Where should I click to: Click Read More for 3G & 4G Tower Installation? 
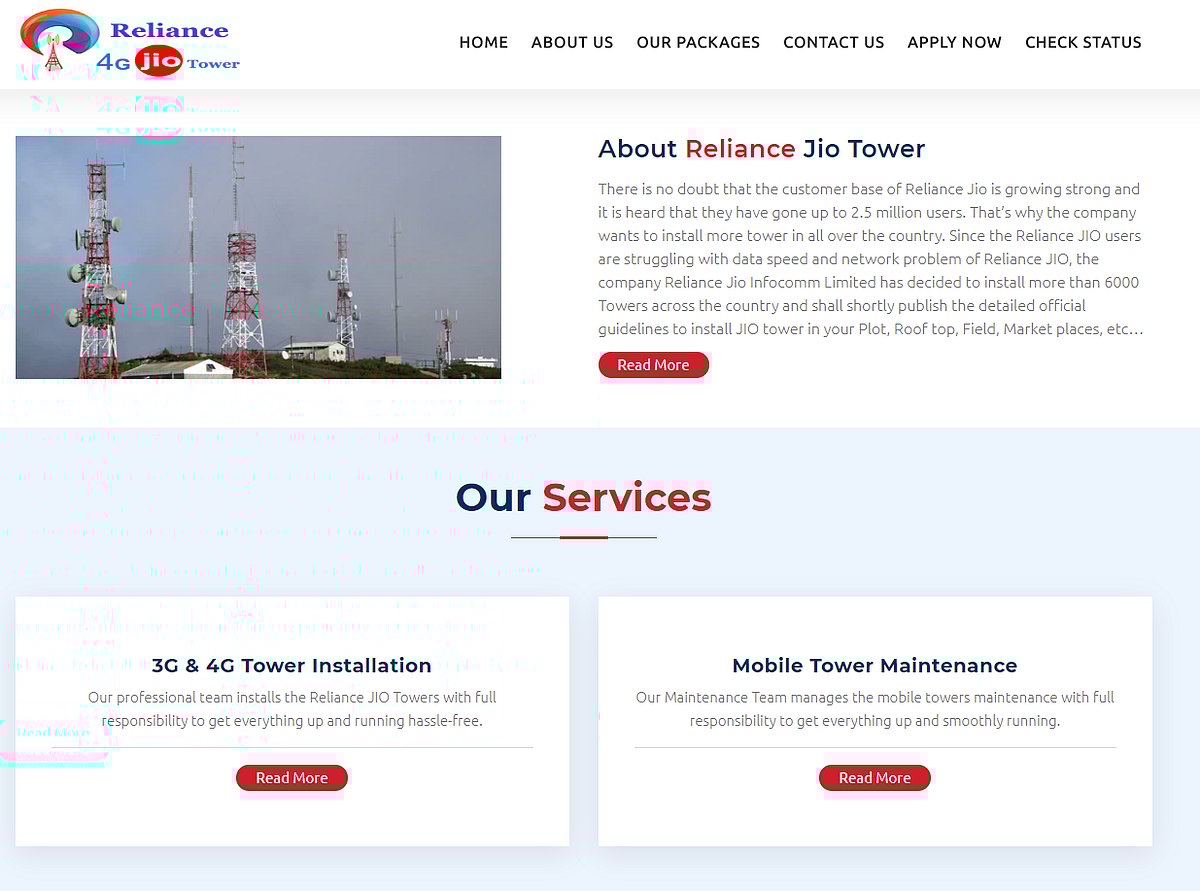(291, 777)
